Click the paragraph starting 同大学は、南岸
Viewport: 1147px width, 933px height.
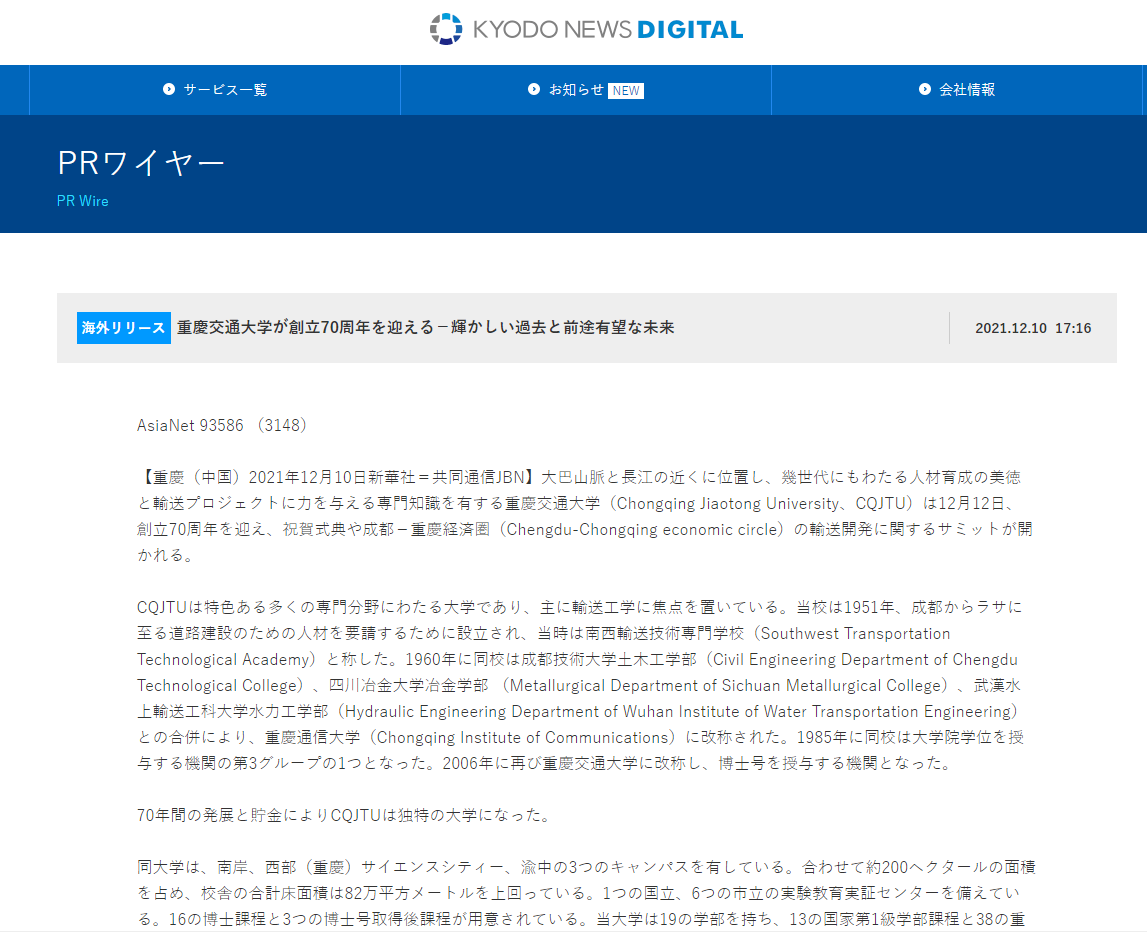(585, 892)
